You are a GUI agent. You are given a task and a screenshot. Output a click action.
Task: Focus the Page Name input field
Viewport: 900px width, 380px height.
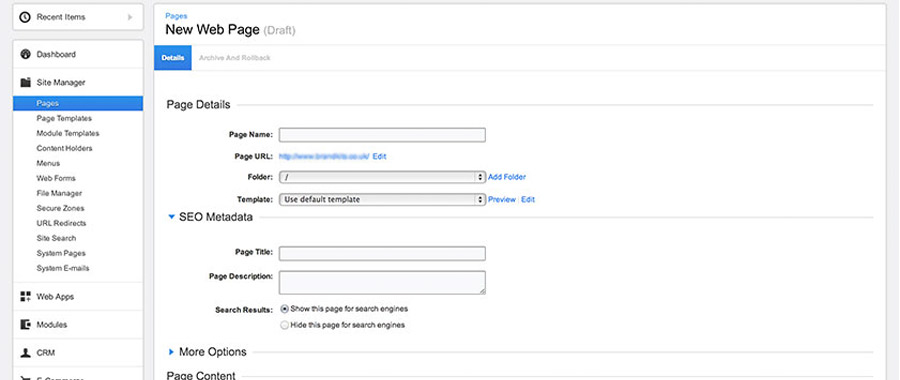(x=382, y=135)
